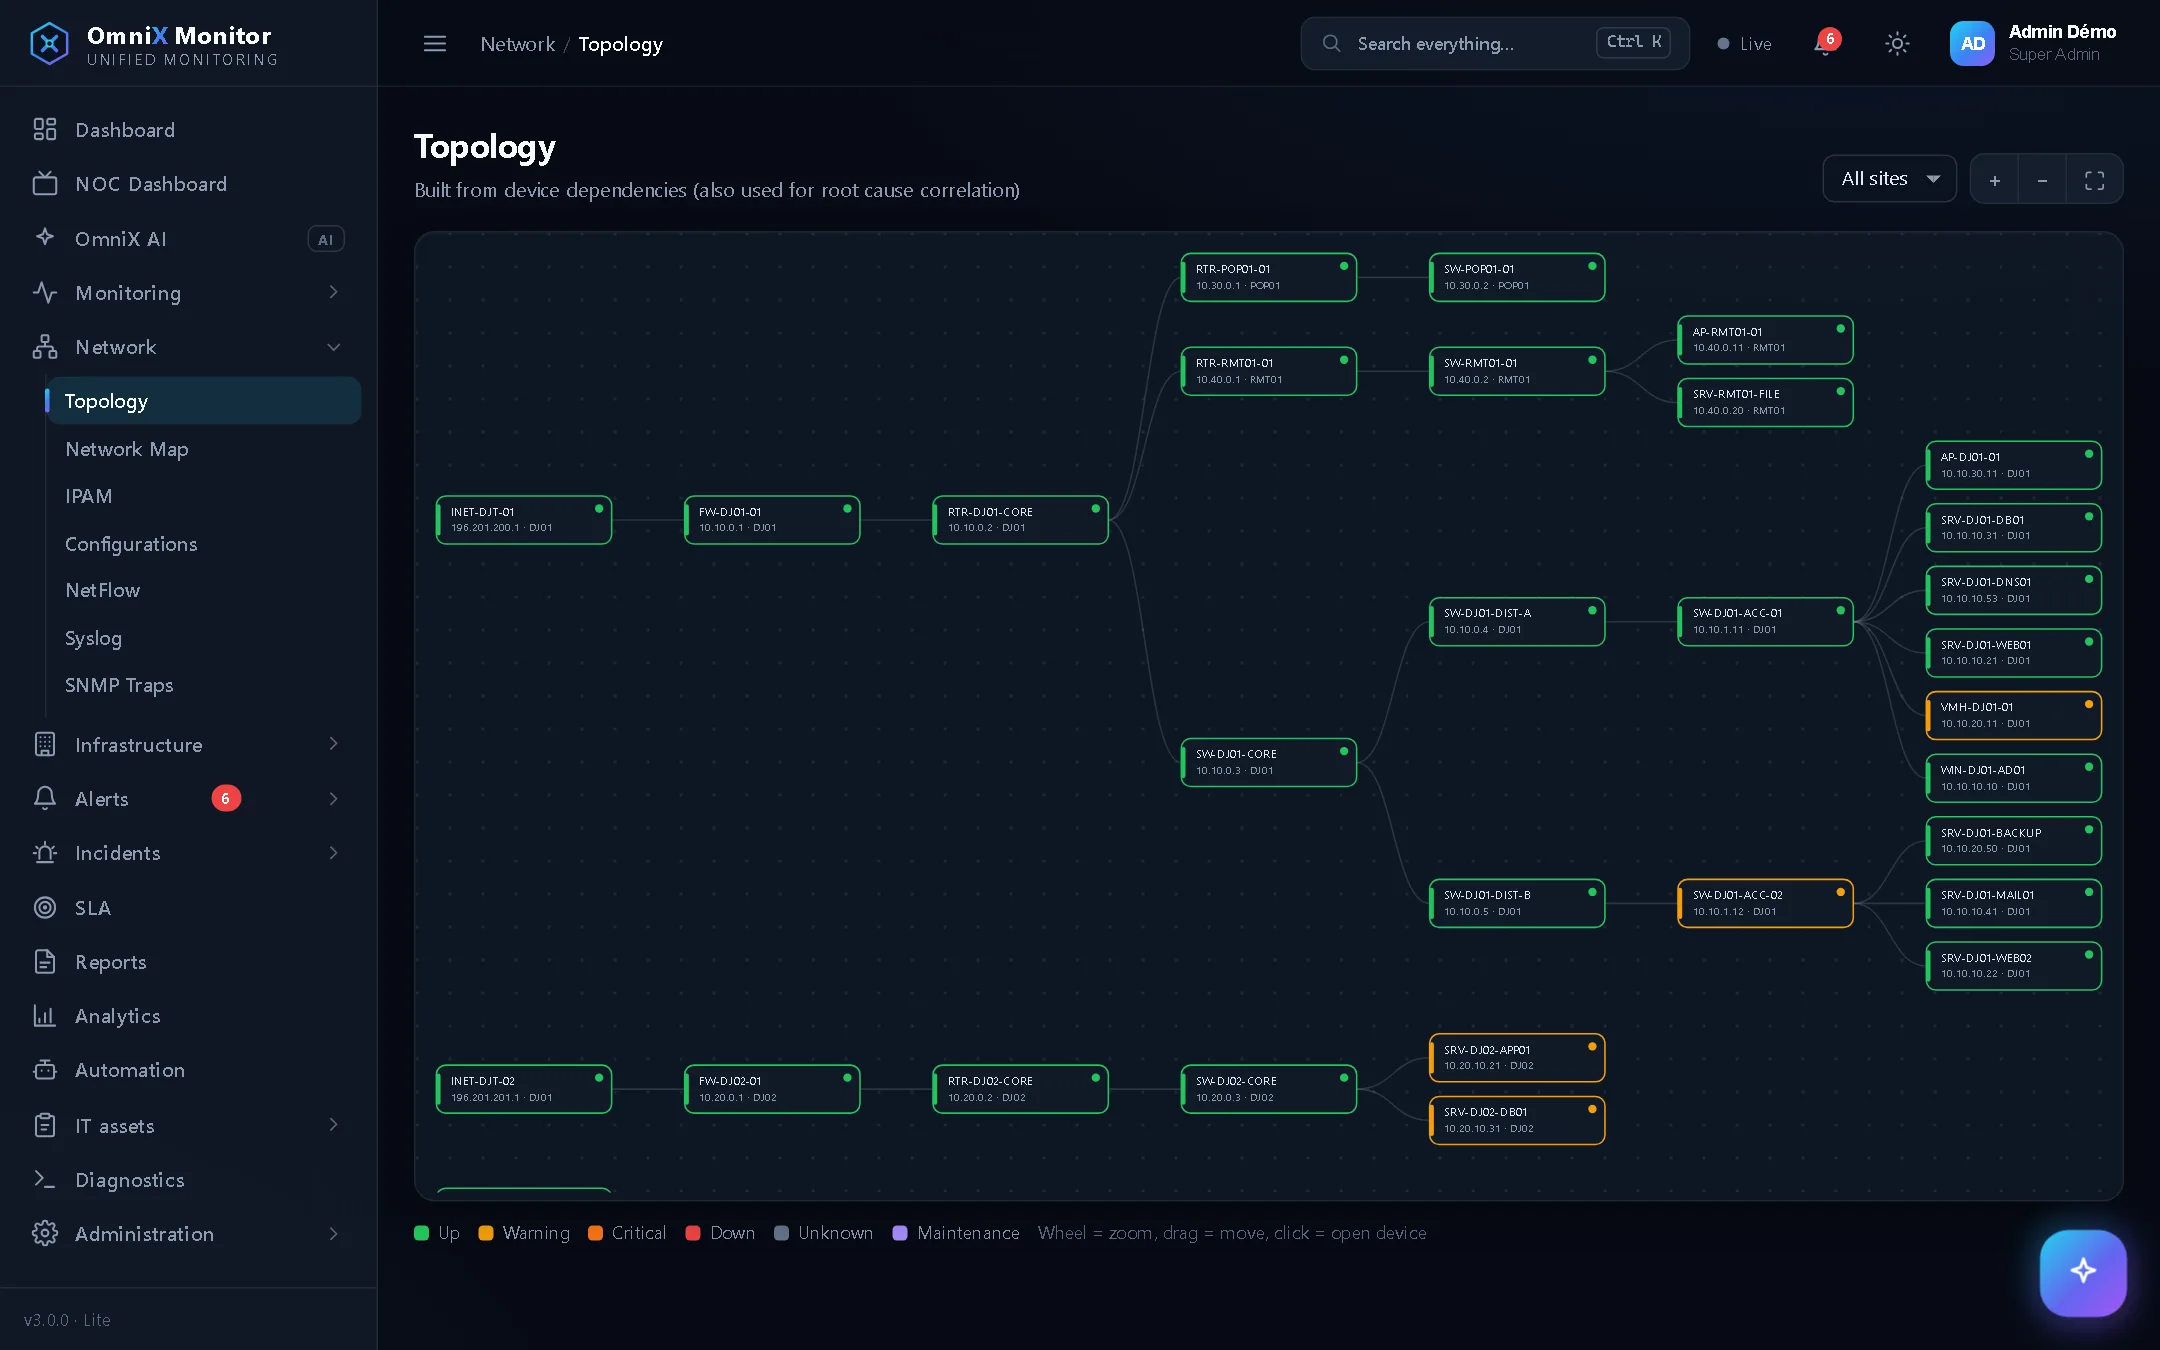The image size is (2160, 1350).
Task: Click the Network breadcrumb link
Action: click(x=517, y=44)
